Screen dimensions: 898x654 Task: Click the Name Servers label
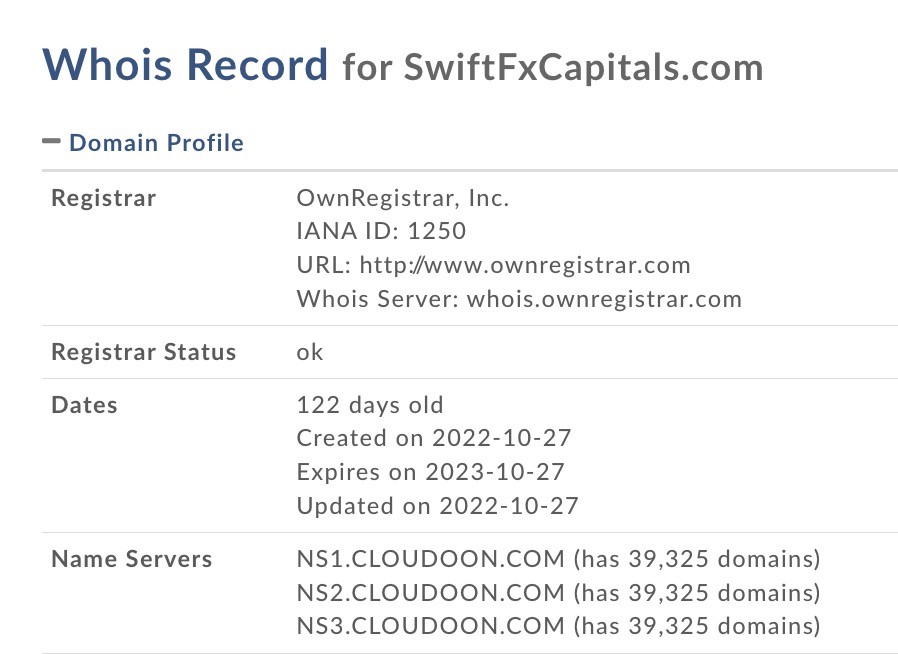132,559
